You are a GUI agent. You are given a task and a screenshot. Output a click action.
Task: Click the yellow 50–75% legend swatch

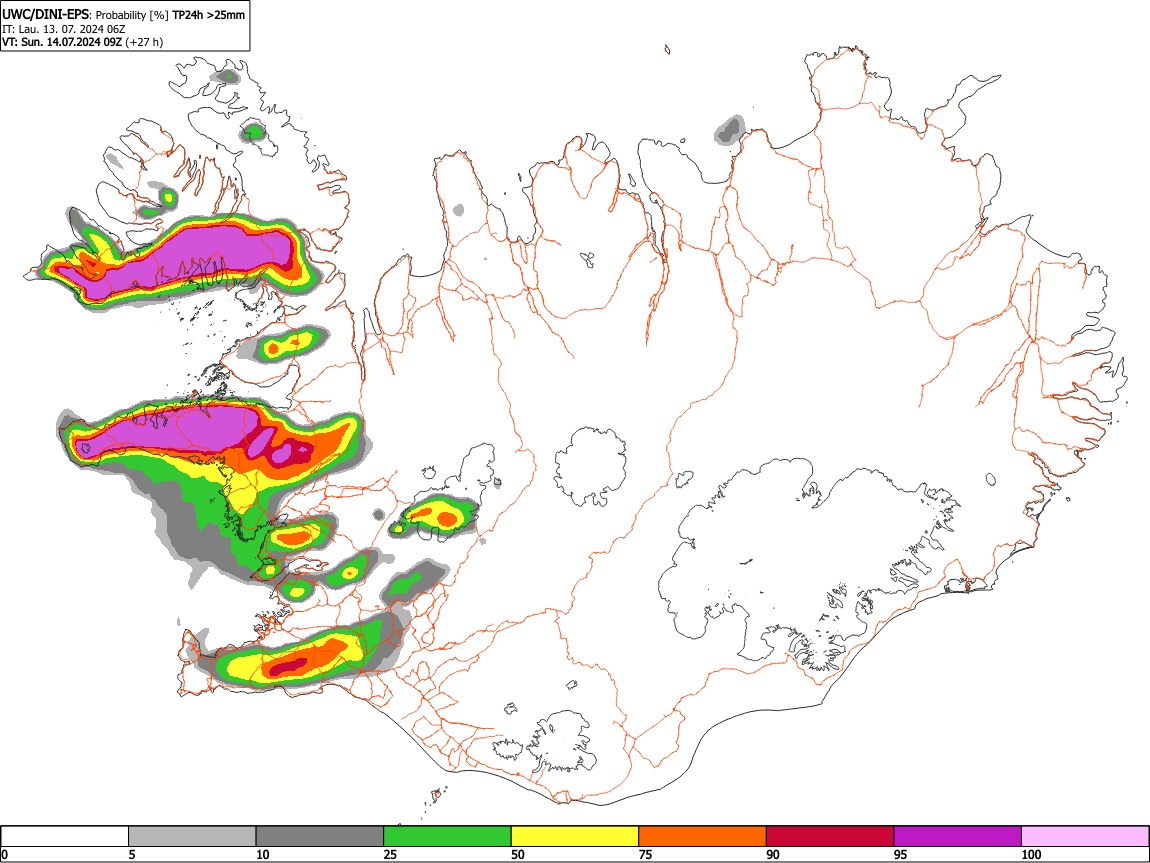(575, 836)
